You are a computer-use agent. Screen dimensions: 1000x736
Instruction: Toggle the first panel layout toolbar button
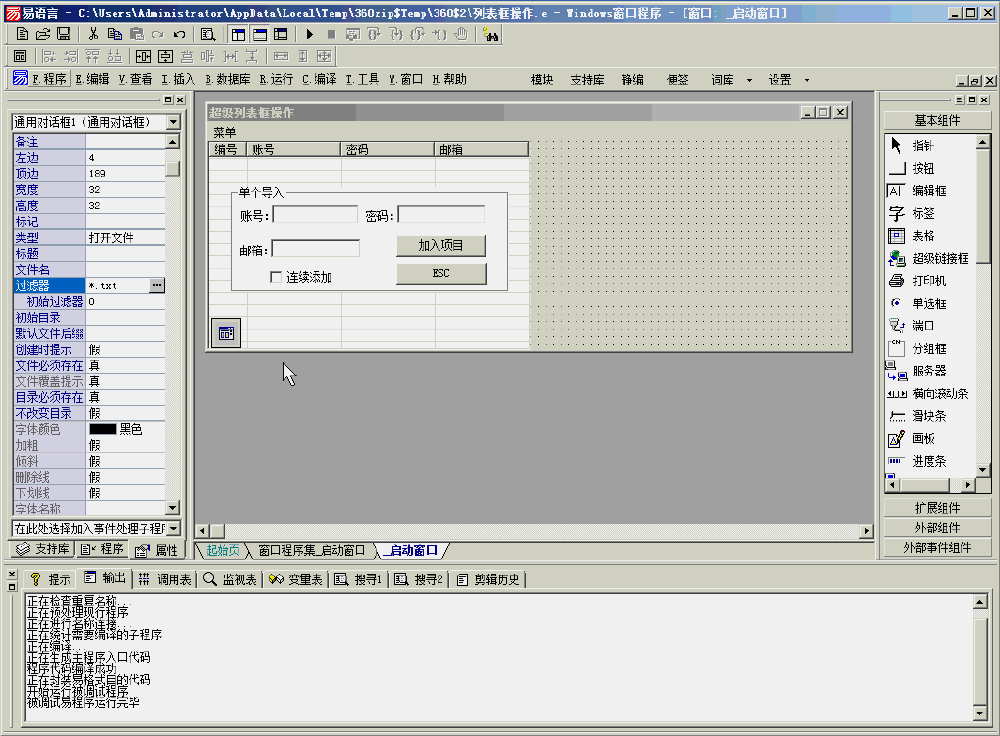(239, 34)
